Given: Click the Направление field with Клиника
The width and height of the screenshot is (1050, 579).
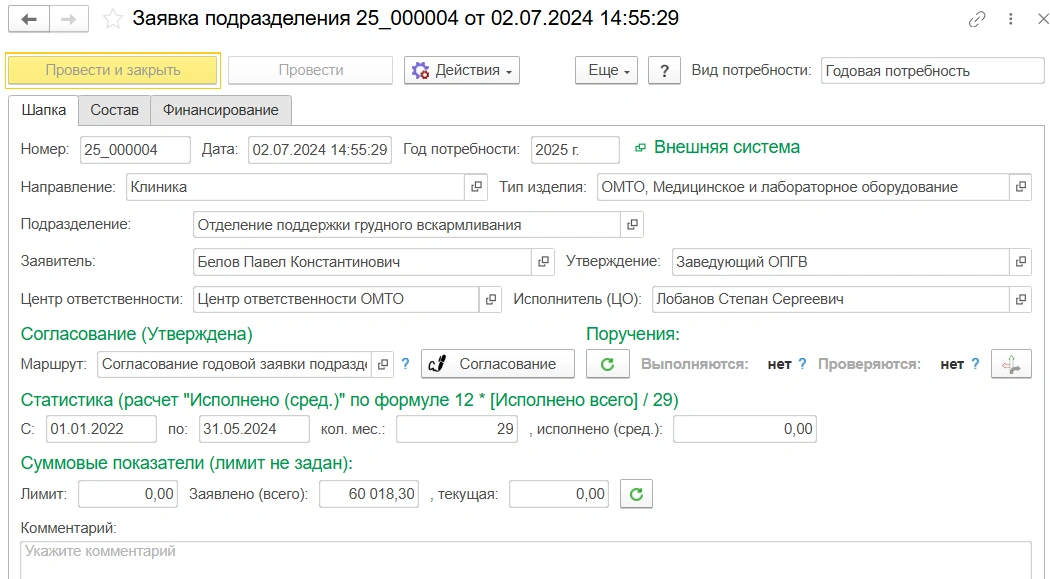Looking at the screenshot, I should (x=295, y=187).
